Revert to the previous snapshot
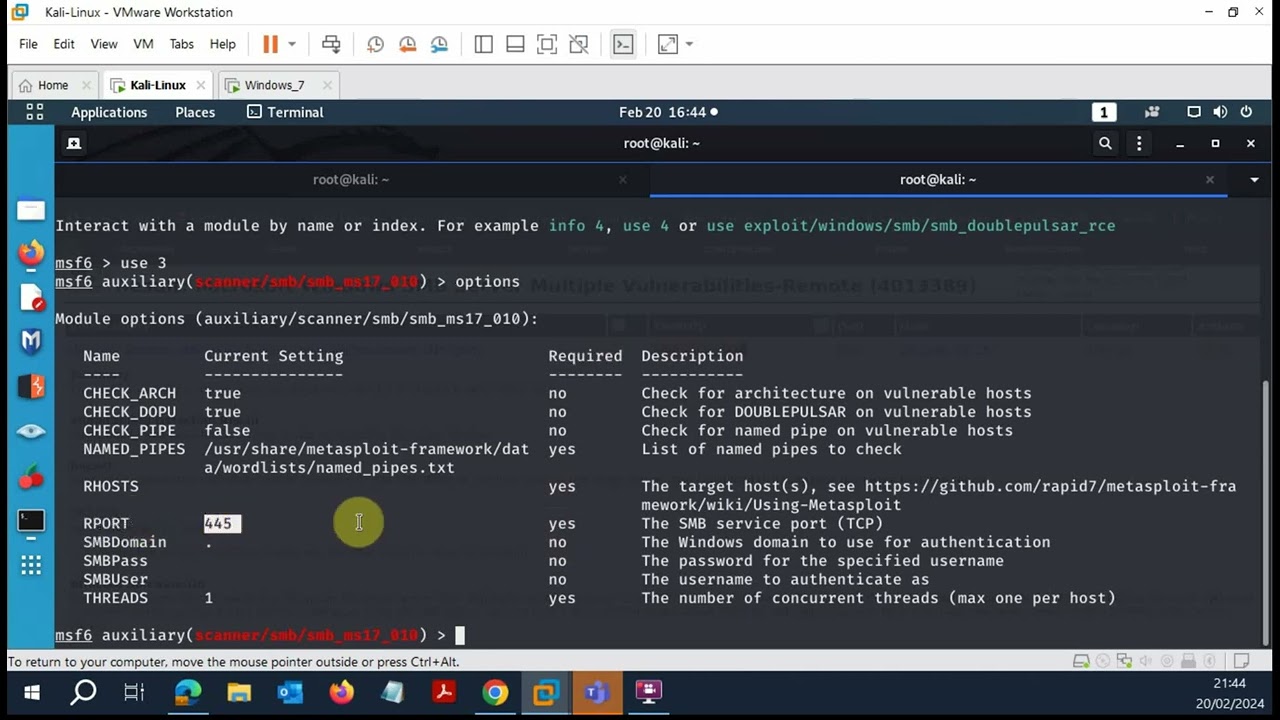The image size is (1280, 720). (407, 44)
